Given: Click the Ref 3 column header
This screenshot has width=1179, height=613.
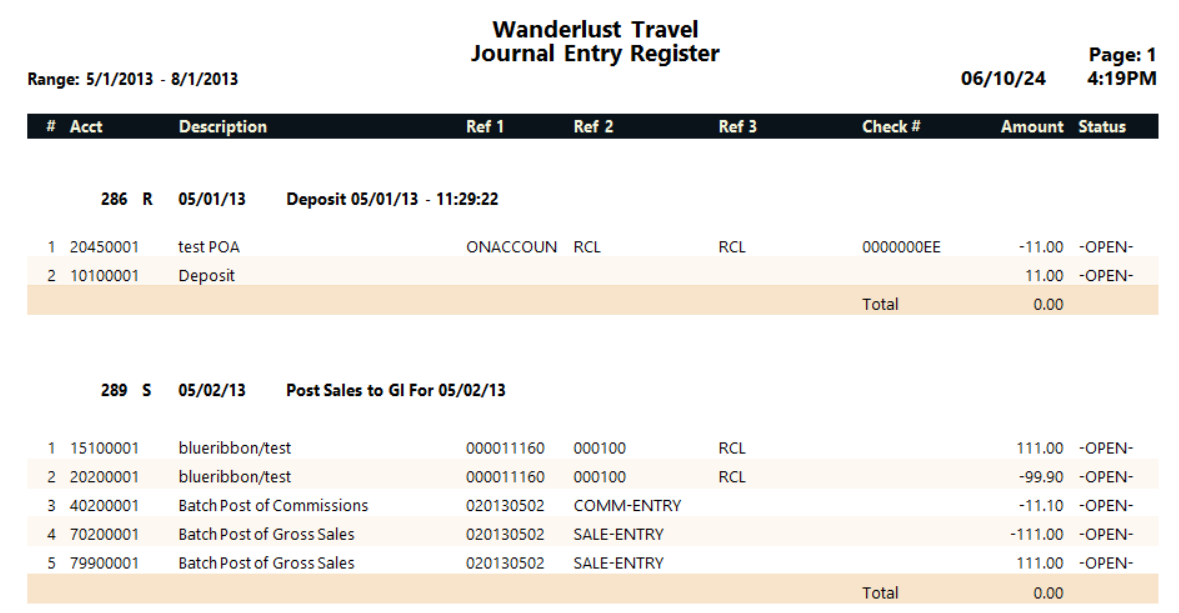Looking at the screenshot, I should click(x=737, y=126).
